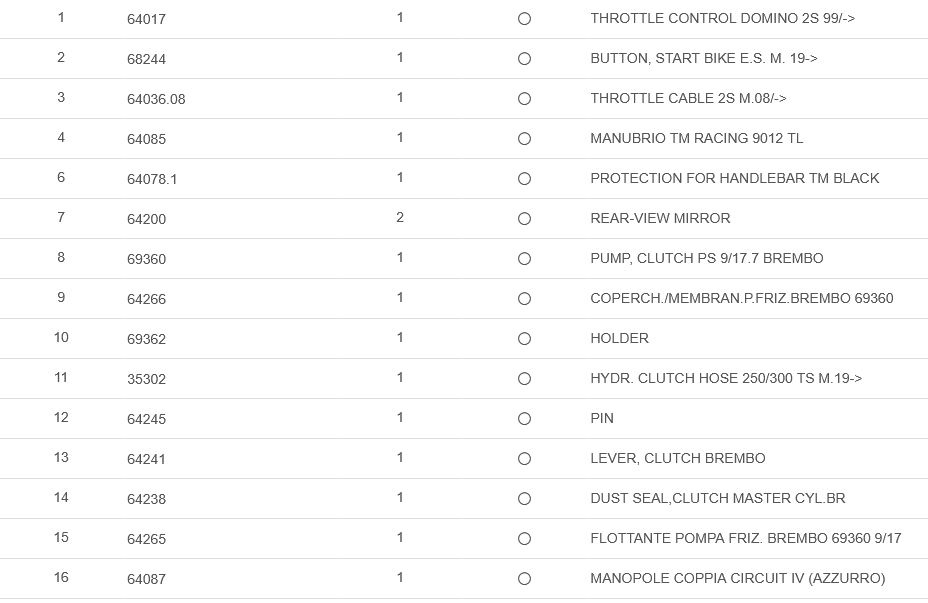Click the HYDR. CLUTCH HOSE description
Viewport: 928px width, 603px height.
pos(725,378)
